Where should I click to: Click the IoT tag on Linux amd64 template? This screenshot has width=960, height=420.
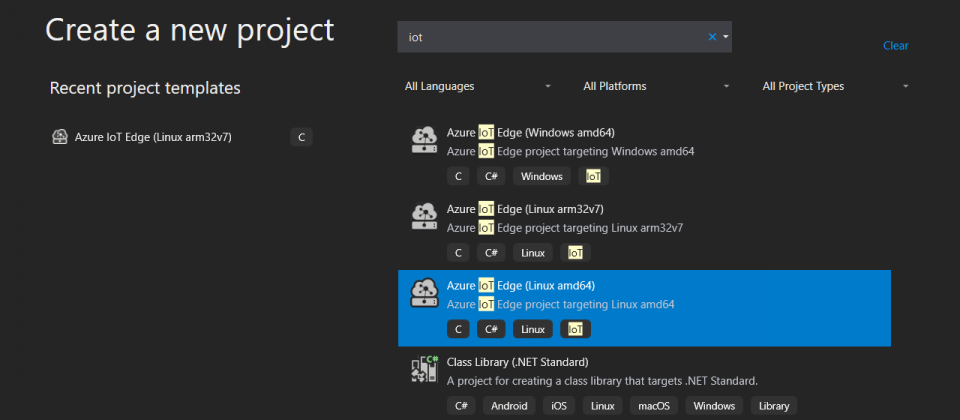[576, 329]
